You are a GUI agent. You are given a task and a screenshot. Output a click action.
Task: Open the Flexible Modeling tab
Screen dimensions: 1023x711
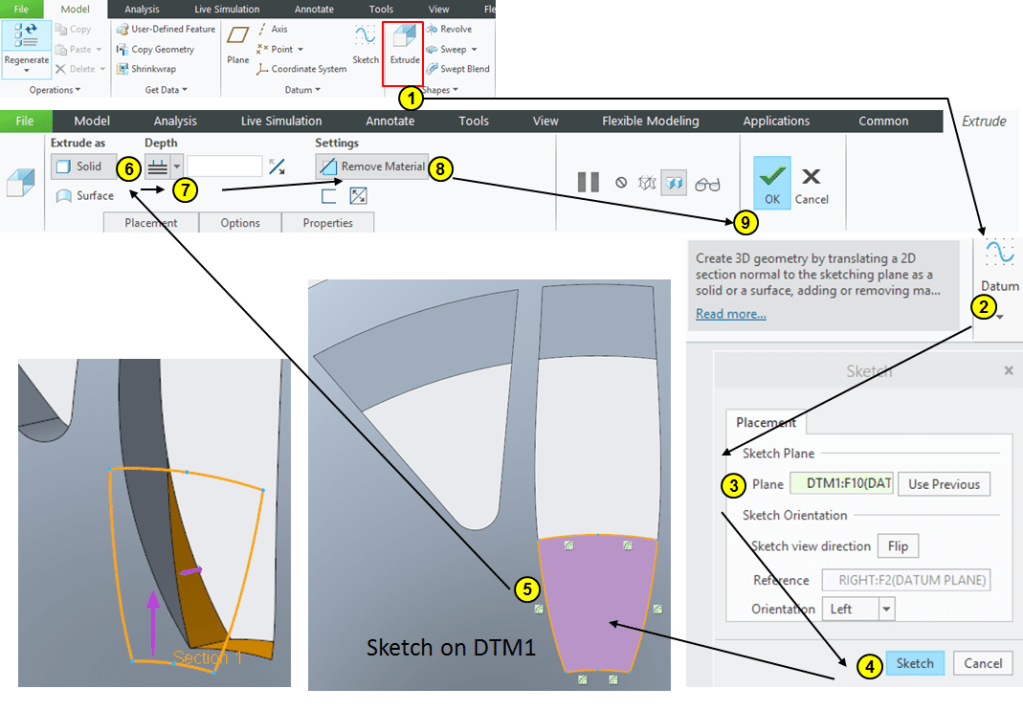point(650,121)
